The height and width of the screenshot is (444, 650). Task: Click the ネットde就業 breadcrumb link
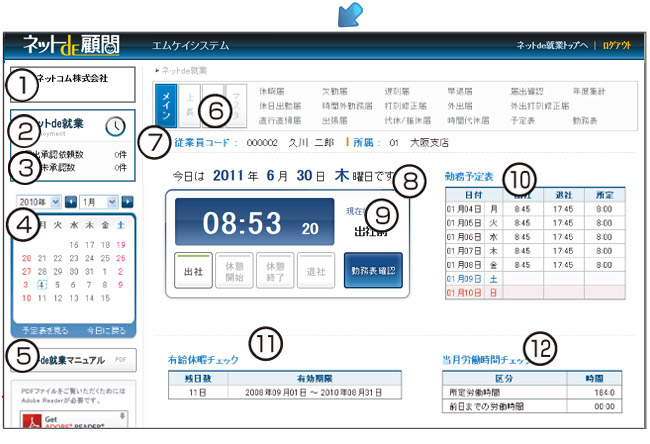184,70
